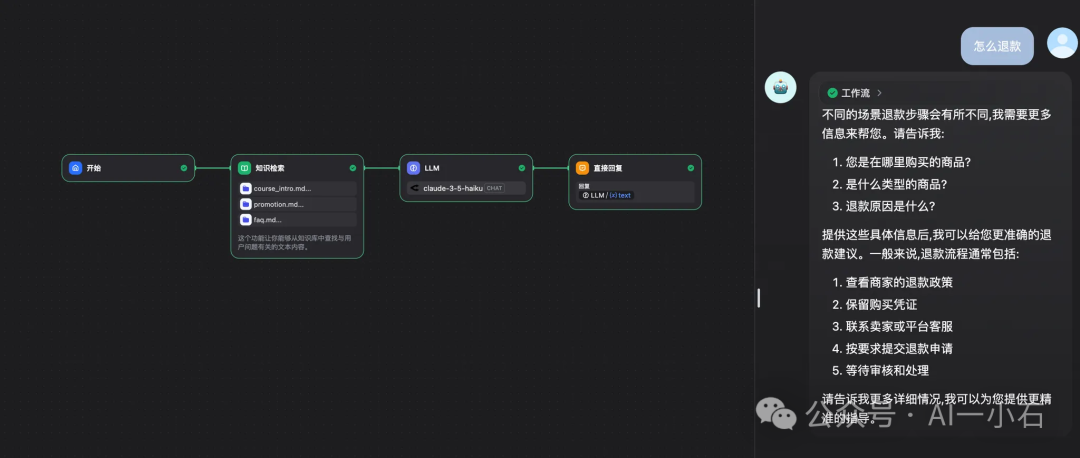Screen dimensions: 1080x458
Task: Click the 知识检索 node description text
Action: pyautogui.click(x=295, y=242)
